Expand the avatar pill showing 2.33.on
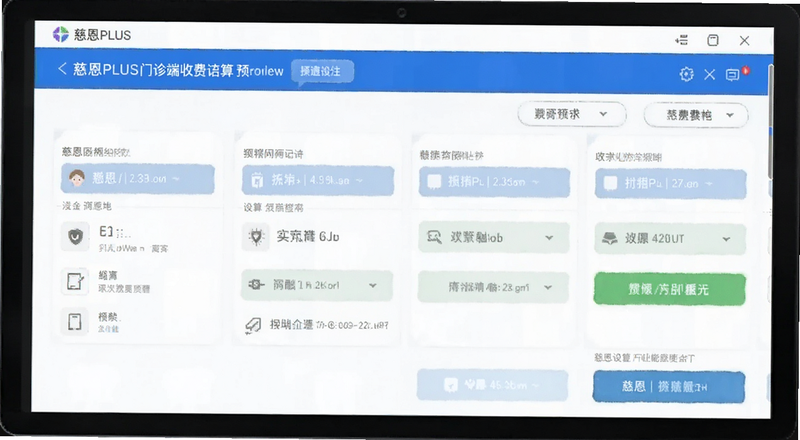This screenshot has width=800, height=440. (x=138, y=179)
